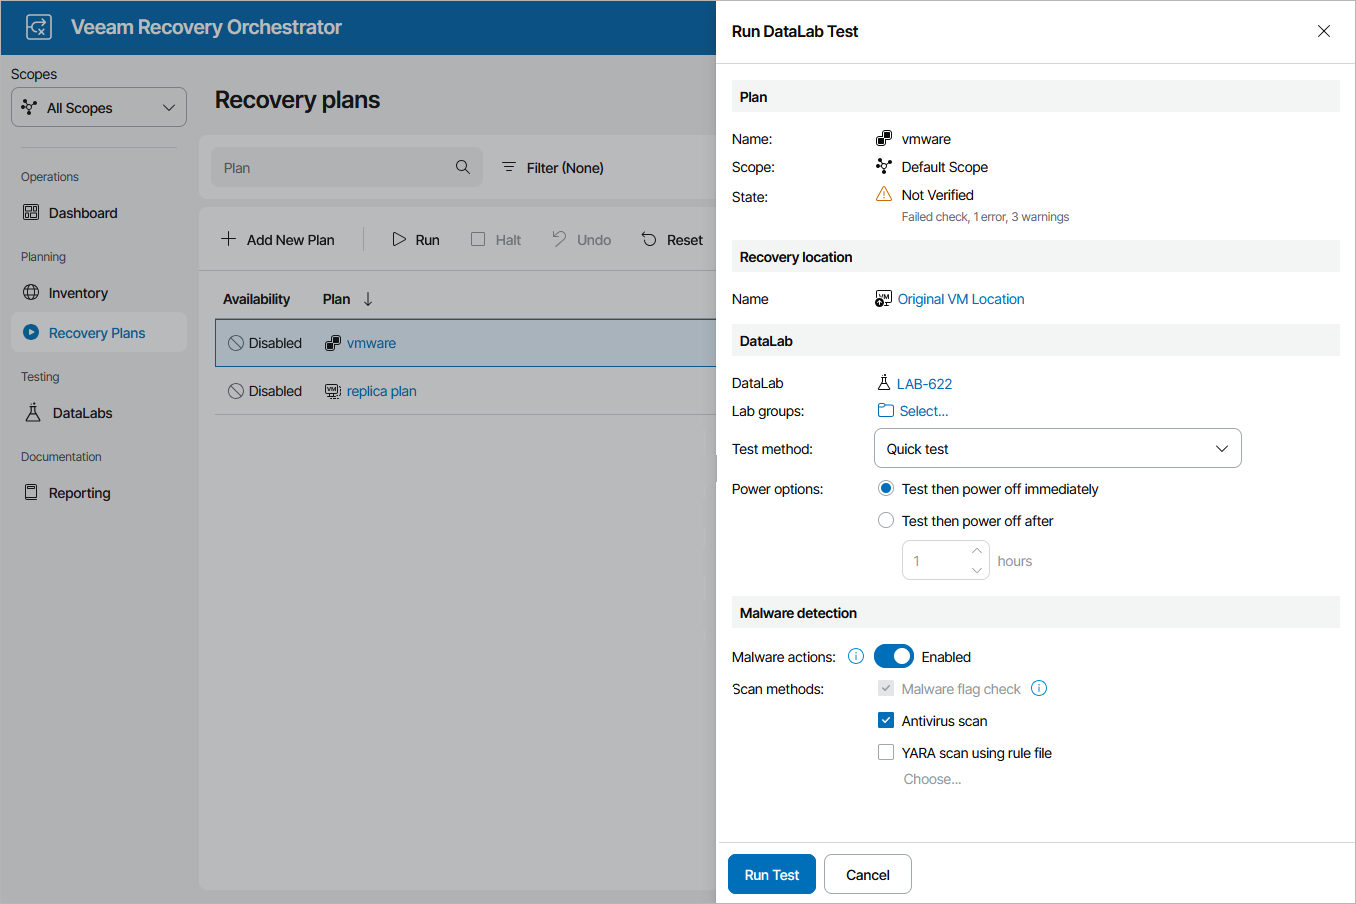Click the folder icon beside Lab groups Select

(885, 410)
